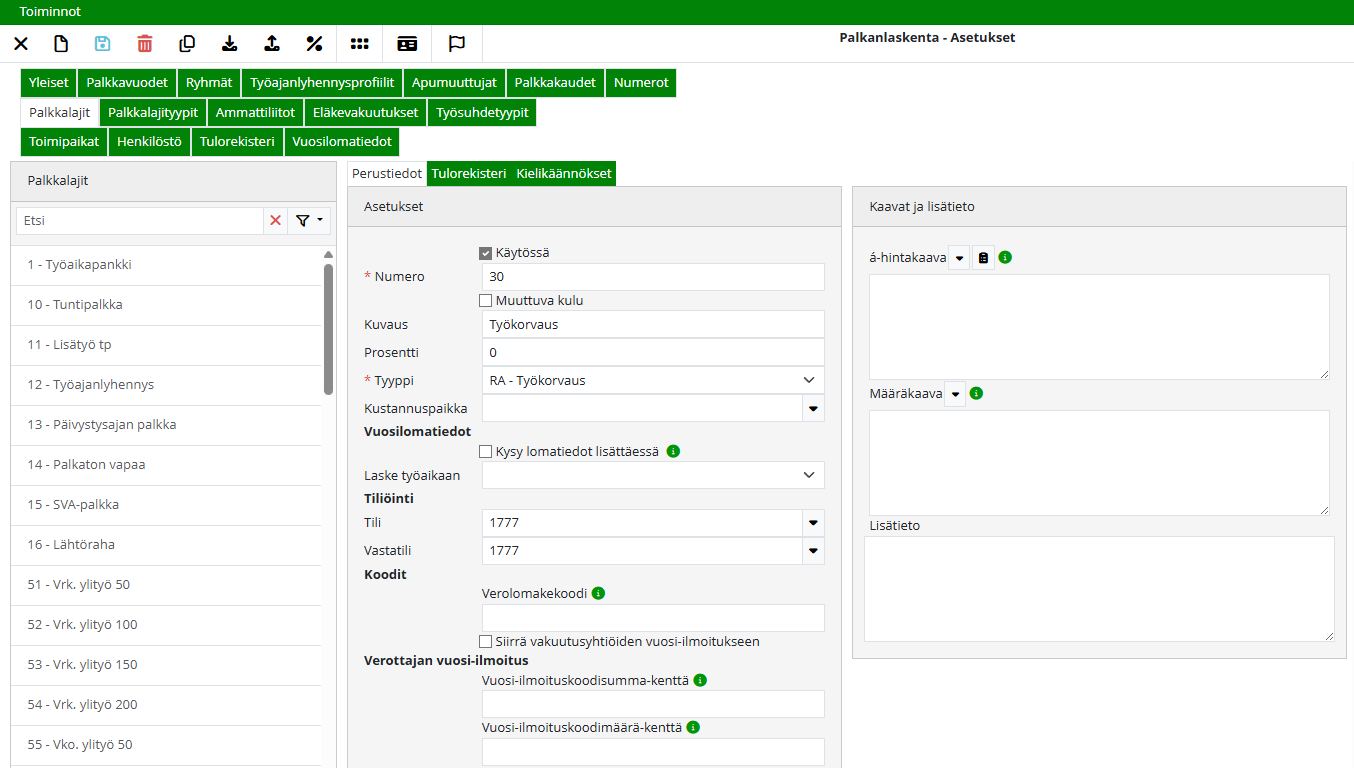Uncheck the Käytössä checkbox
Image resolution: width=1354 pixels, height=768 pixels.
(486, 253)
